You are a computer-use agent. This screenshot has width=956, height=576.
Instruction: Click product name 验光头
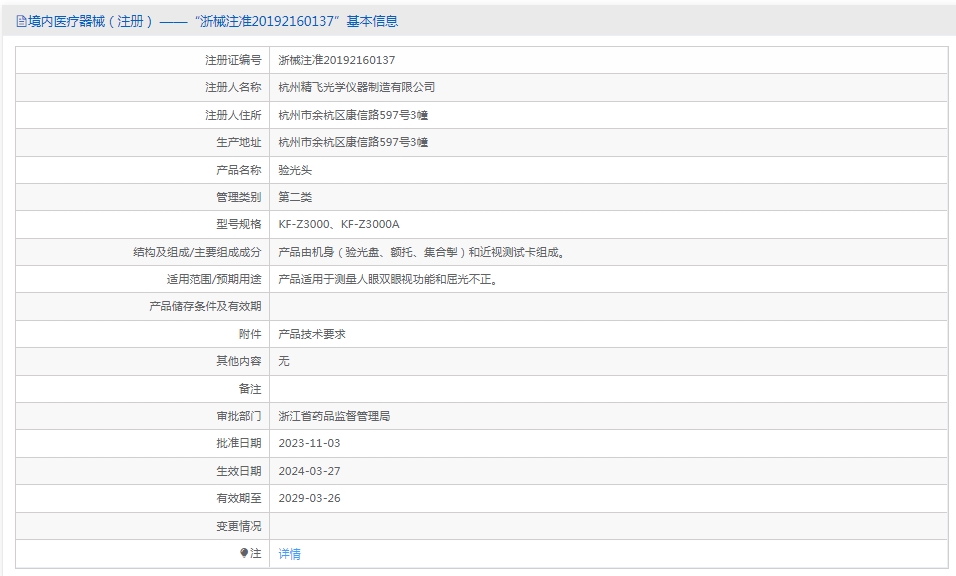click(295, 170)
